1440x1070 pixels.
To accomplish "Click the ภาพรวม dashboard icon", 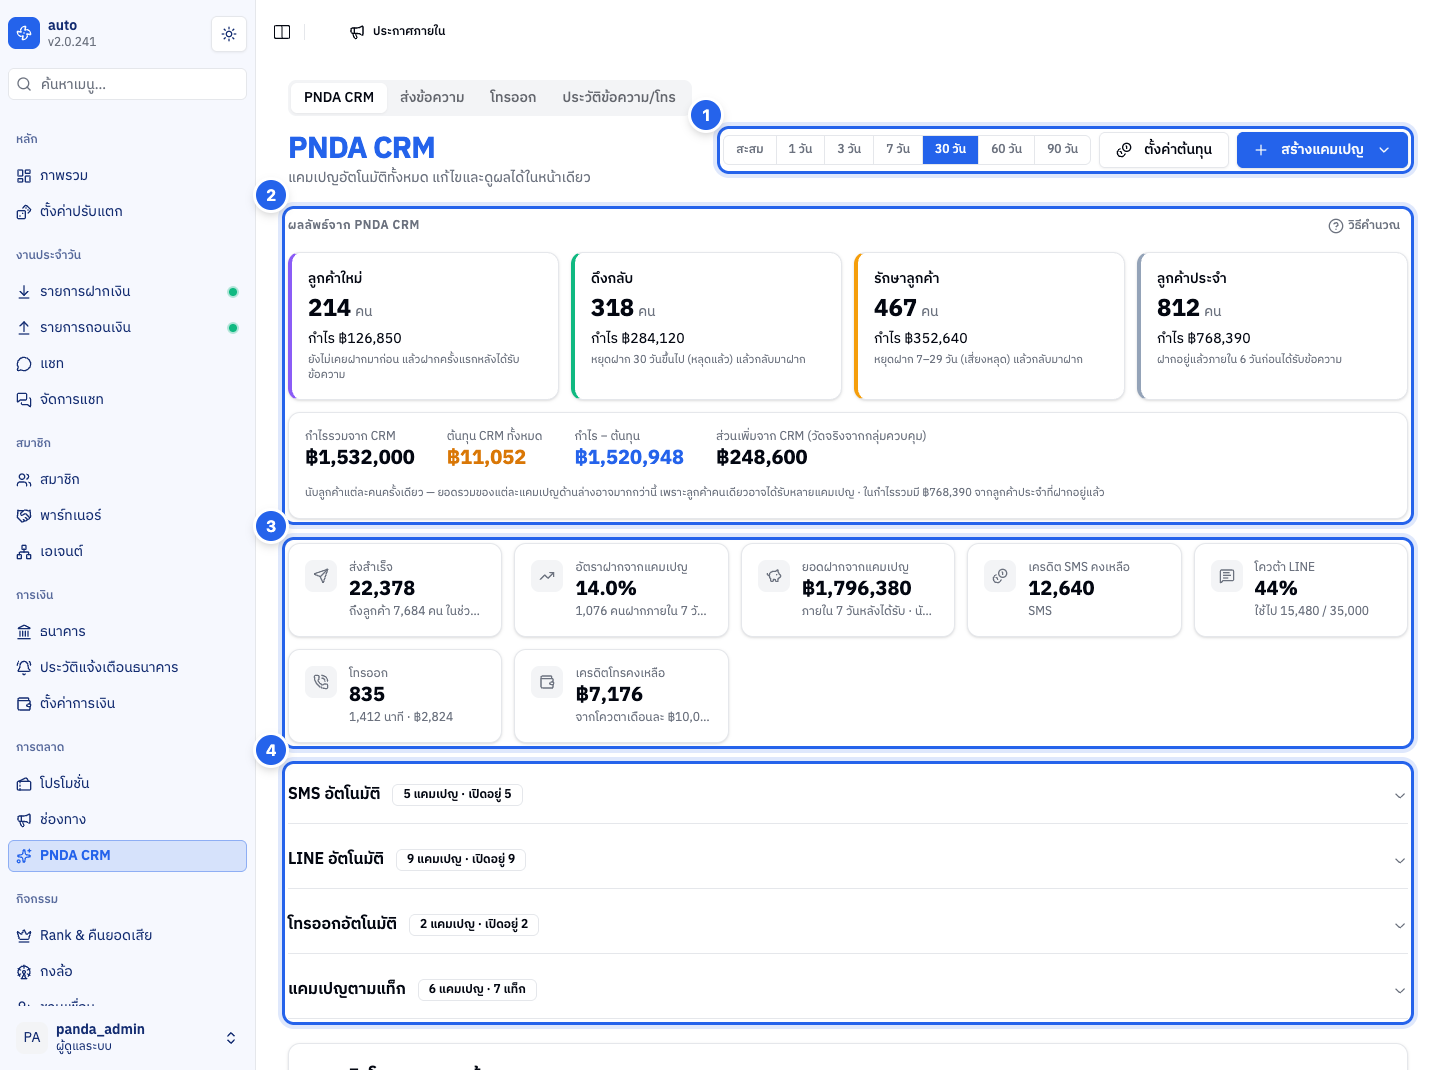I will [24, 176].
